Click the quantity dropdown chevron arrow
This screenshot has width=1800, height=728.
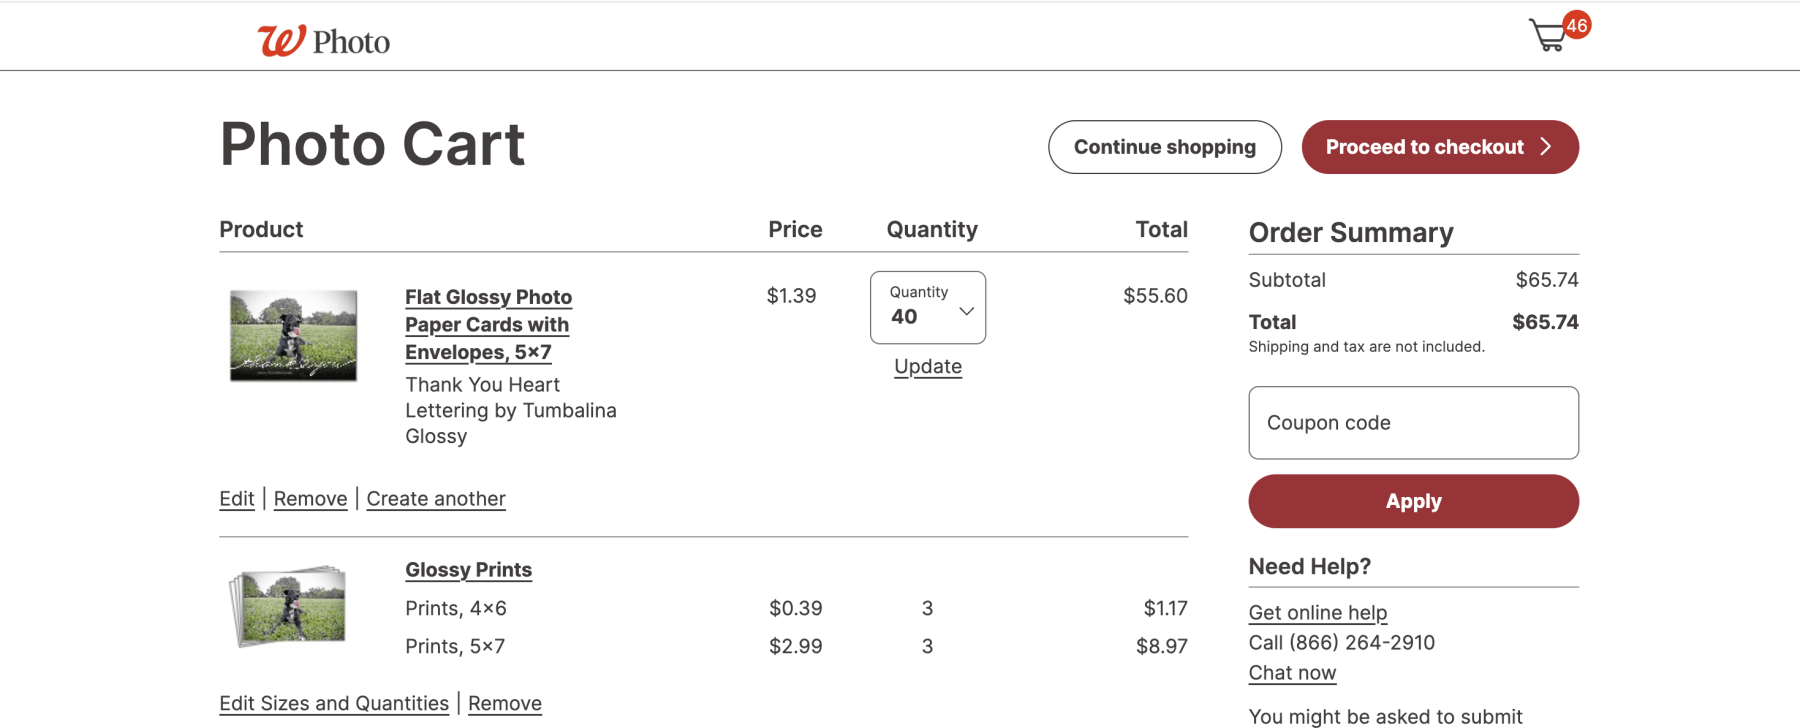click(966, 311)
